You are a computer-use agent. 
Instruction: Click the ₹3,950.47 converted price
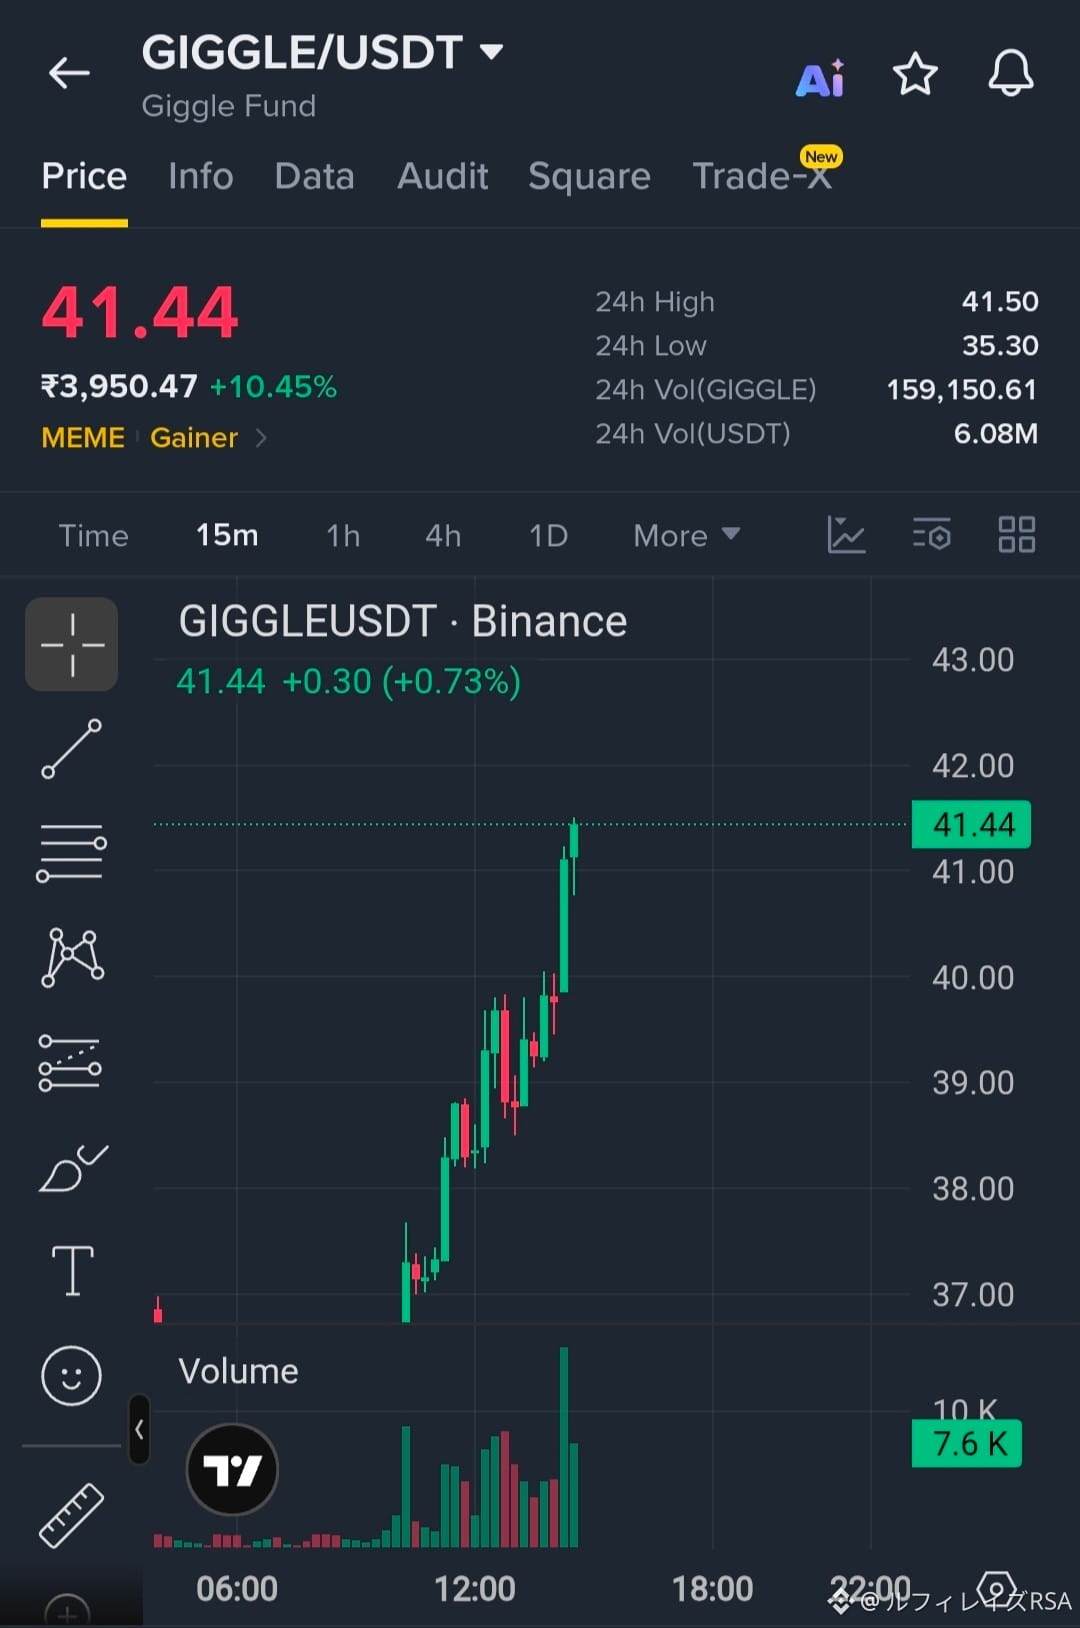point(119,386)
